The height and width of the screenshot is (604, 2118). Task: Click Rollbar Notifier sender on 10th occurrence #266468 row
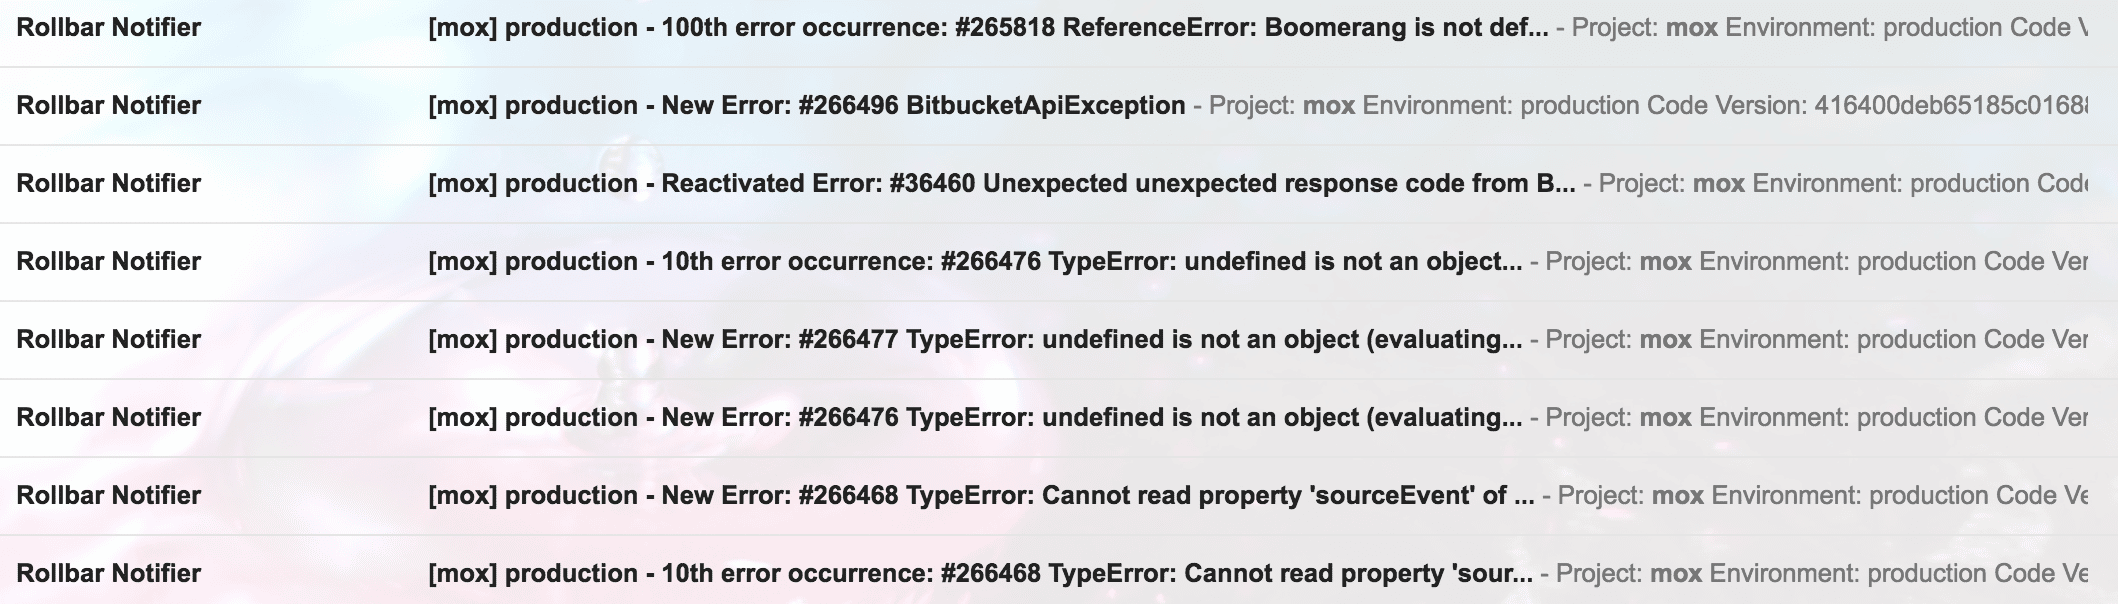click(x=109, y=573)
